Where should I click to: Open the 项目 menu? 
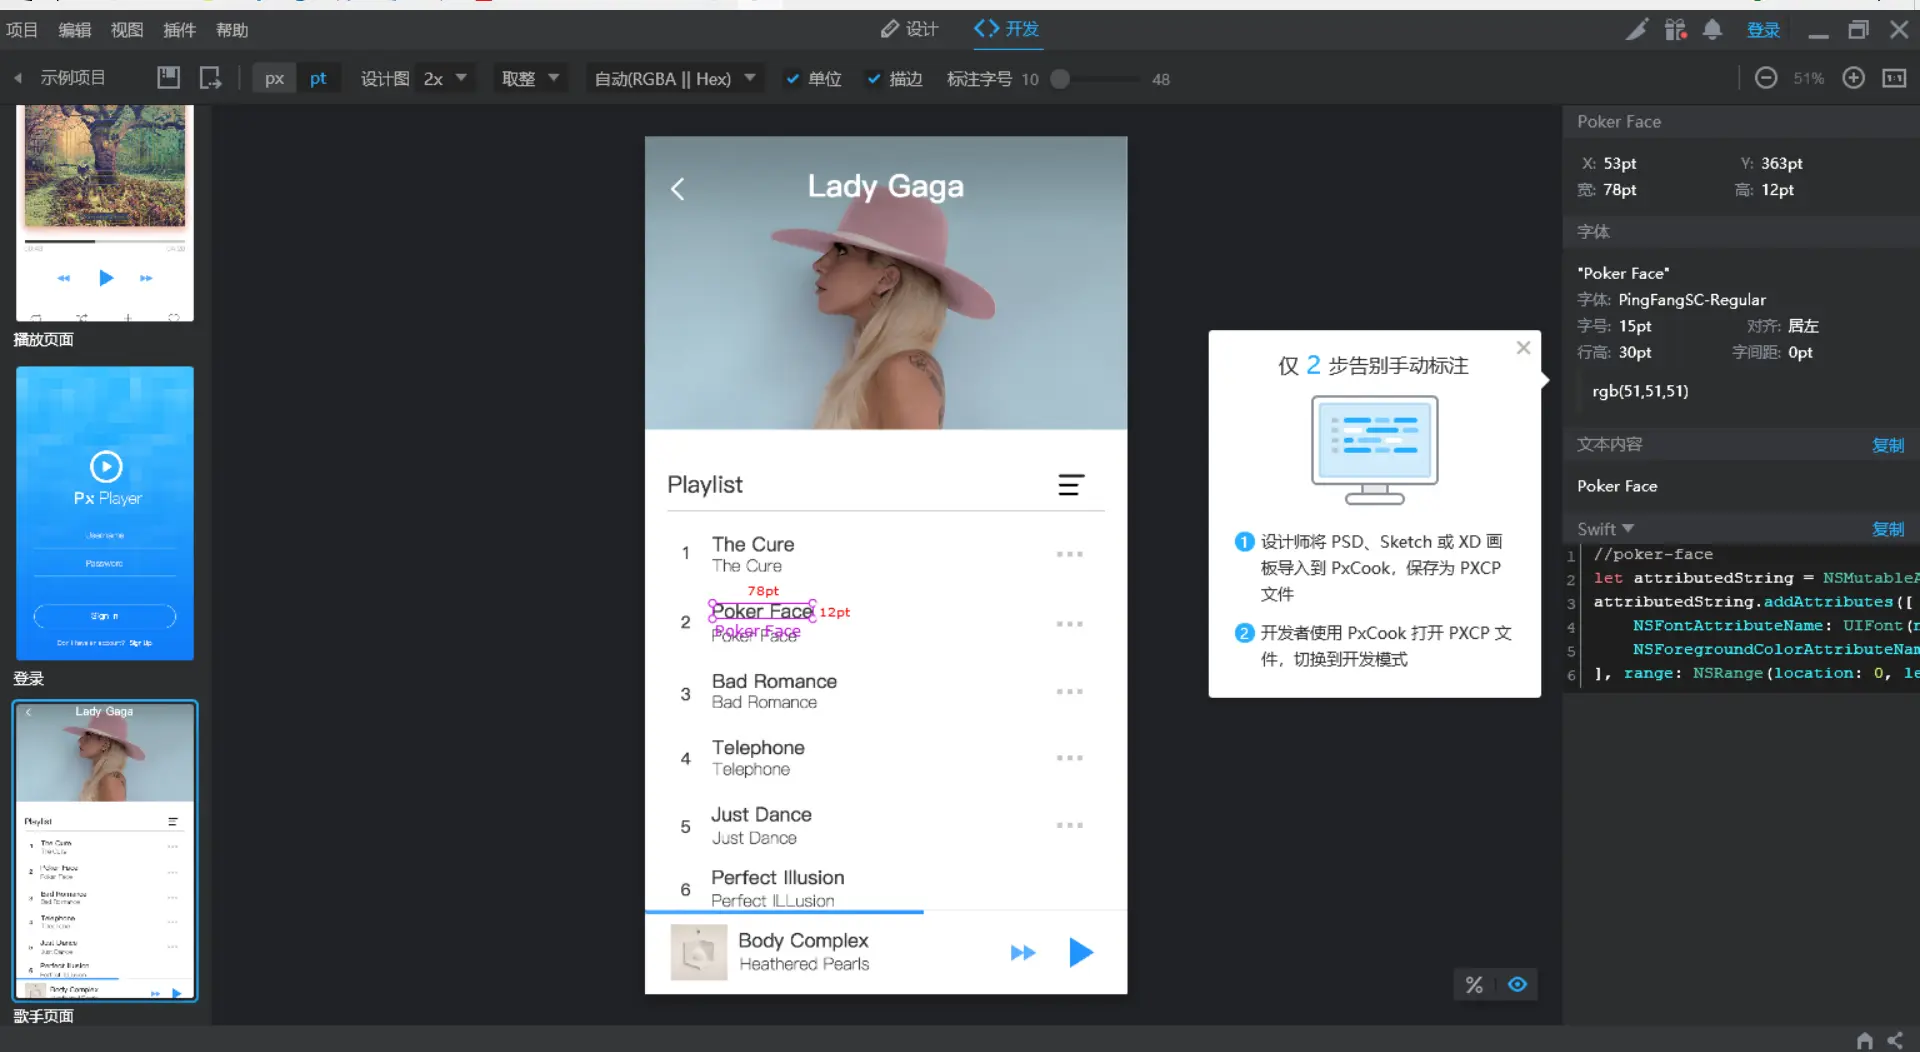(x=22, y=30)
